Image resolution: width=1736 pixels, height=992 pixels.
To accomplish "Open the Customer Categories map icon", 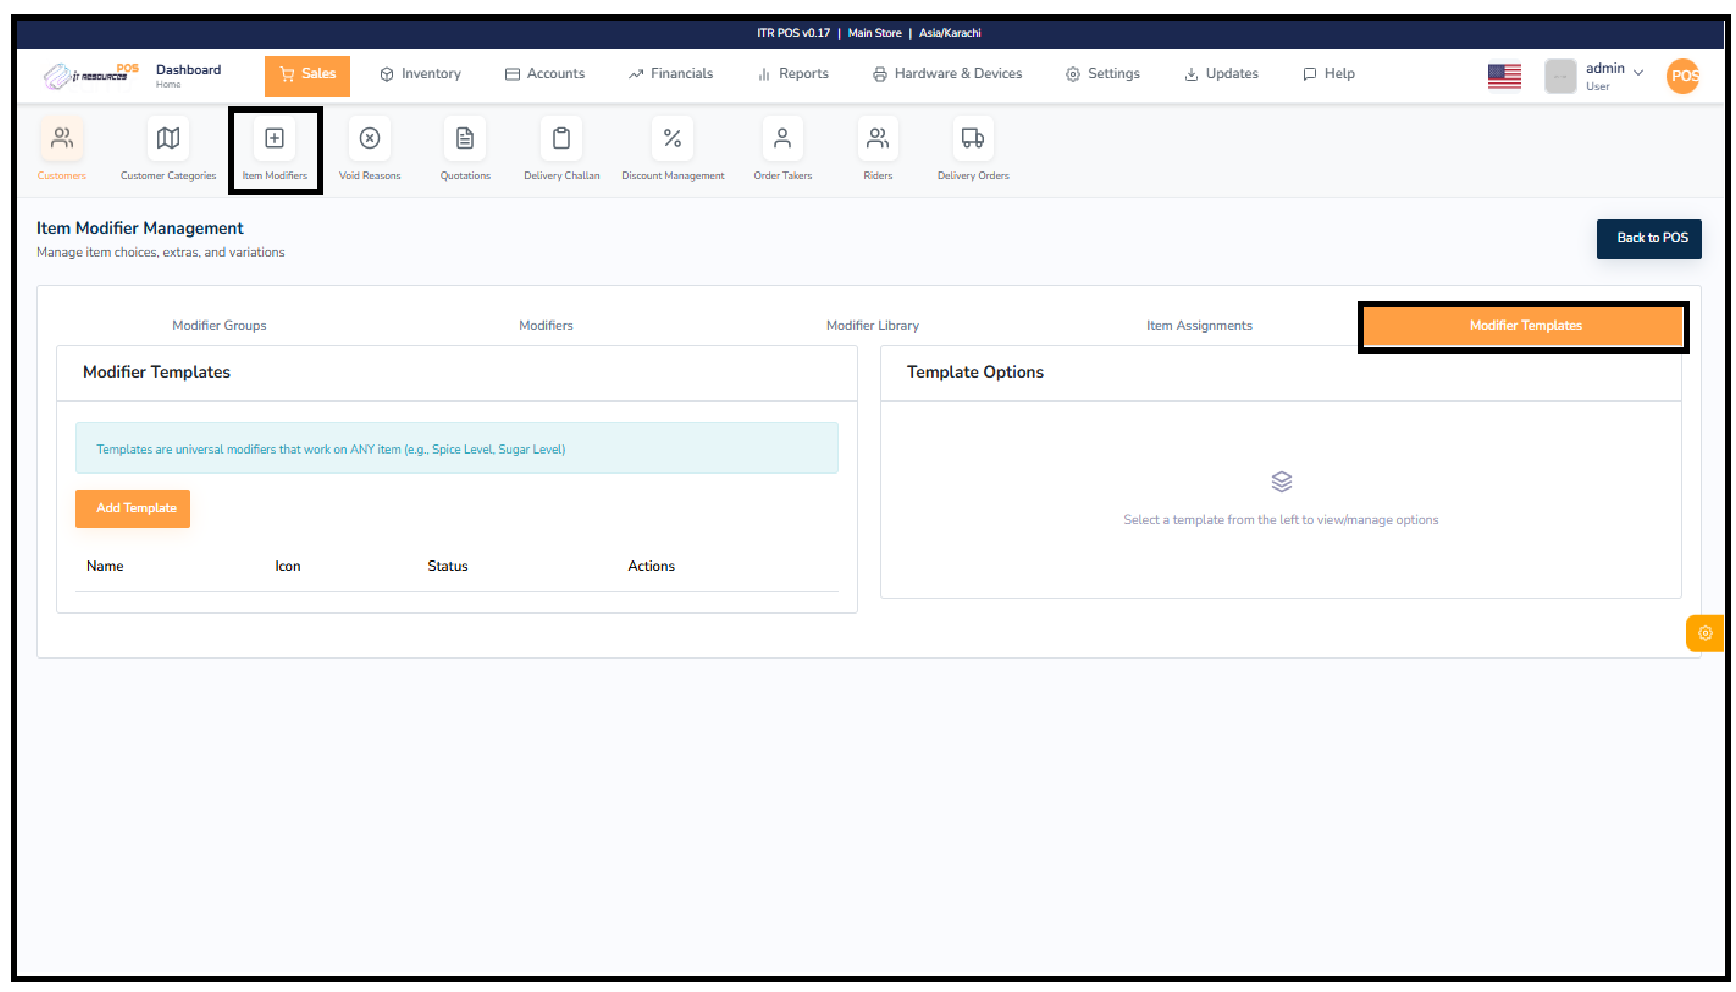I will click(168, 139).
